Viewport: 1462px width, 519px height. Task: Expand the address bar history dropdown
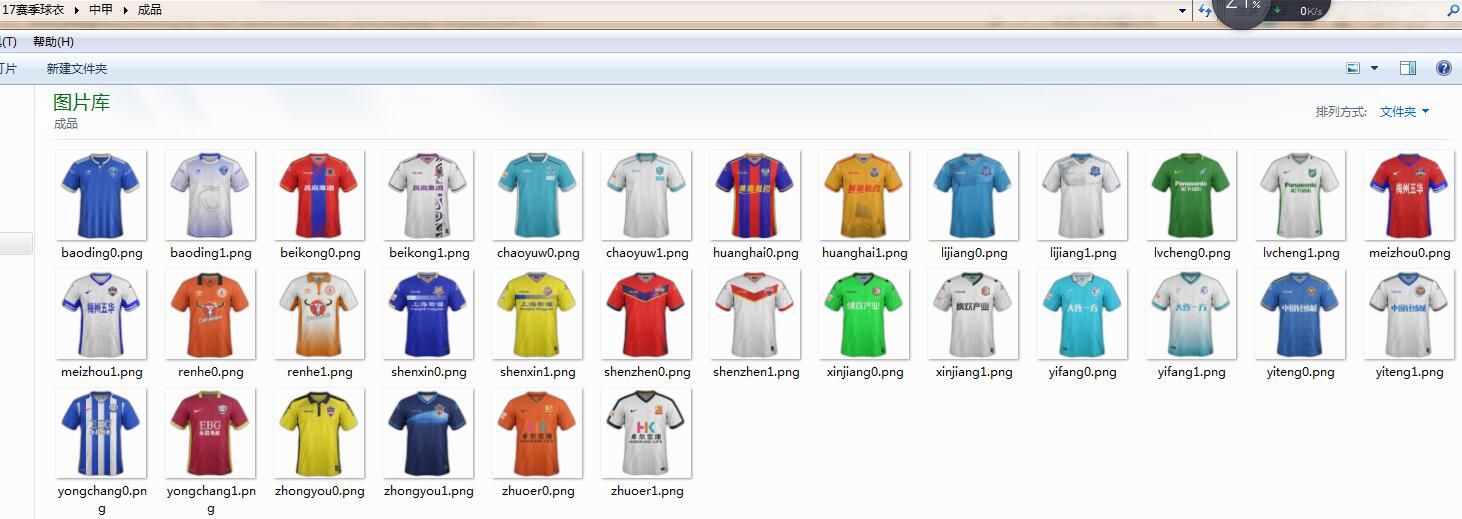[x=1183, y=10]
